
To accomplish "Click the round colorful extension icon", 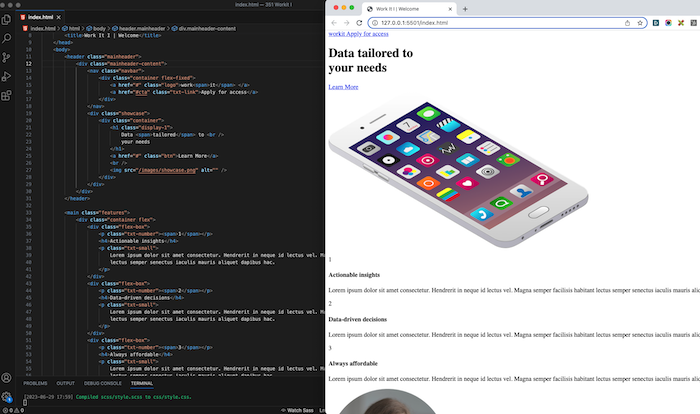I will (668, 23).
